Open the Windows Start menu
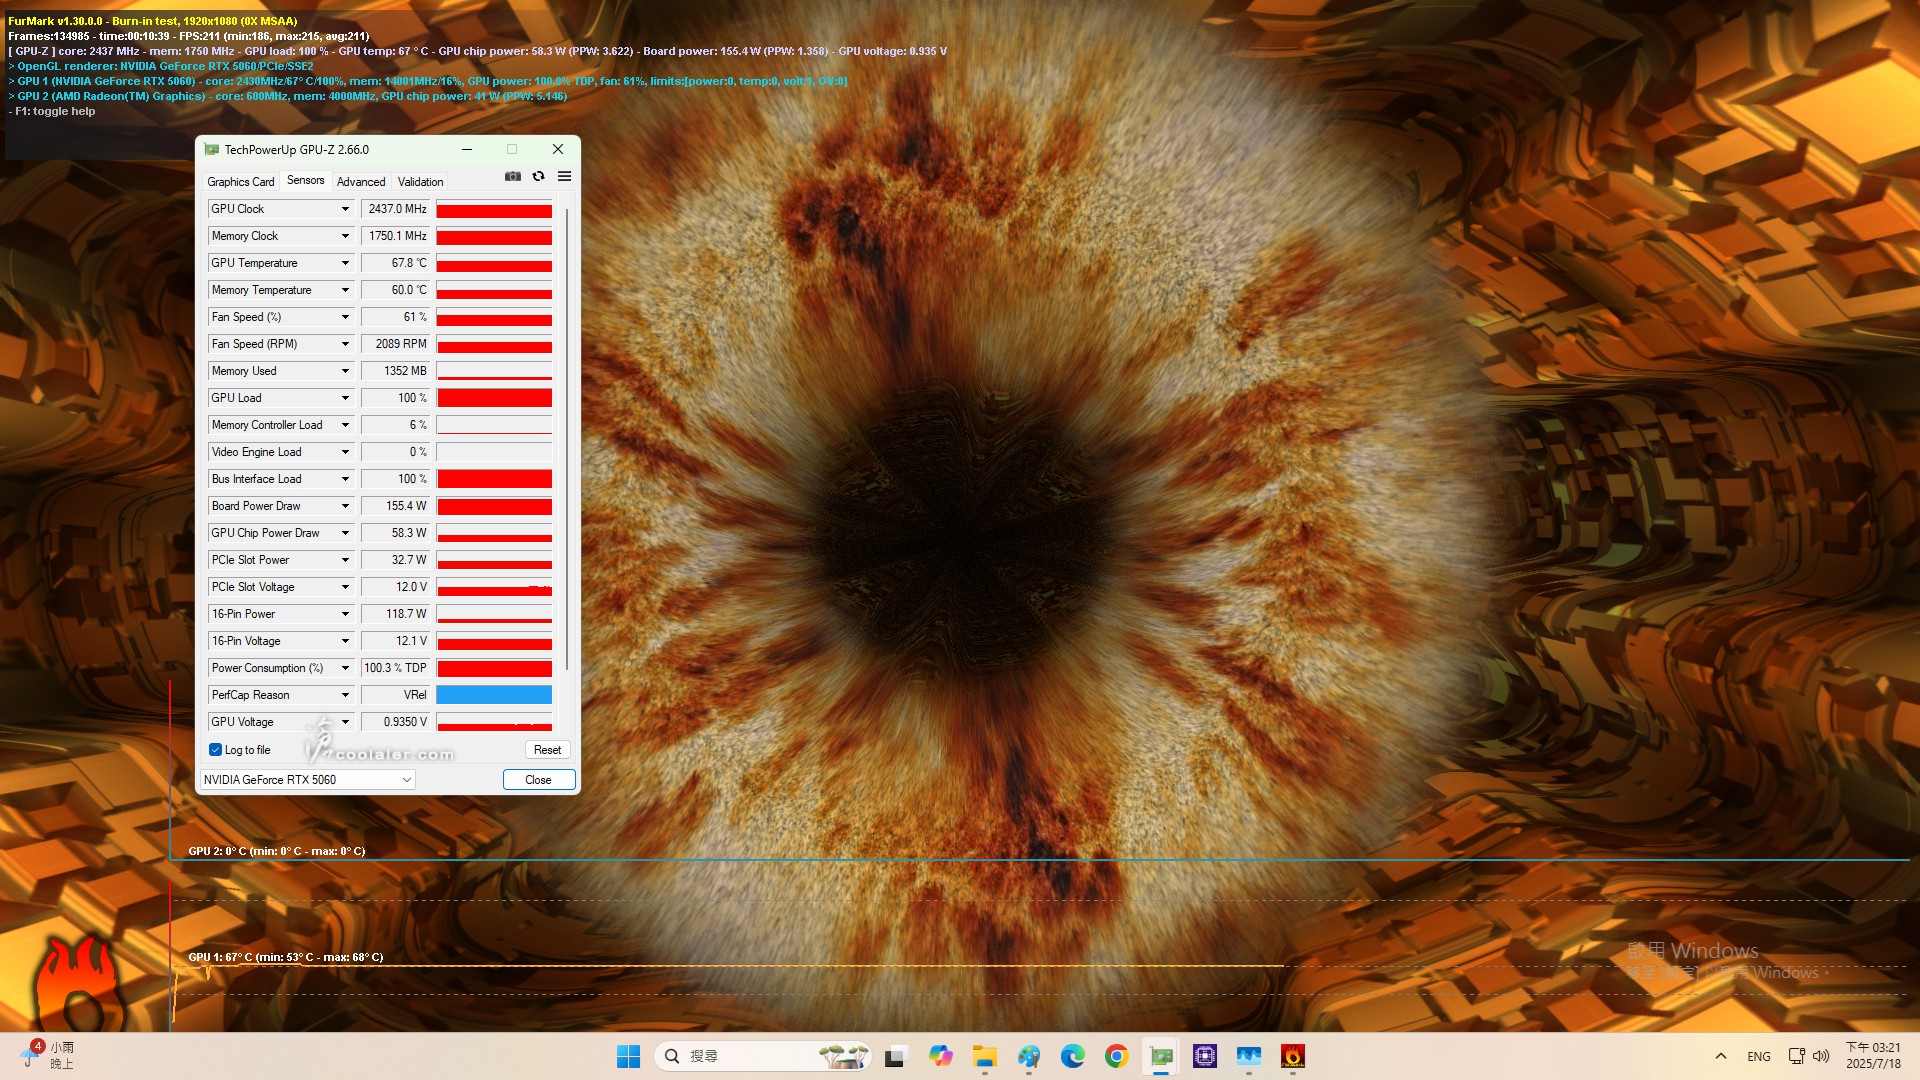This screenshot has width=1920, height=1080. (x=628, y=1056)
